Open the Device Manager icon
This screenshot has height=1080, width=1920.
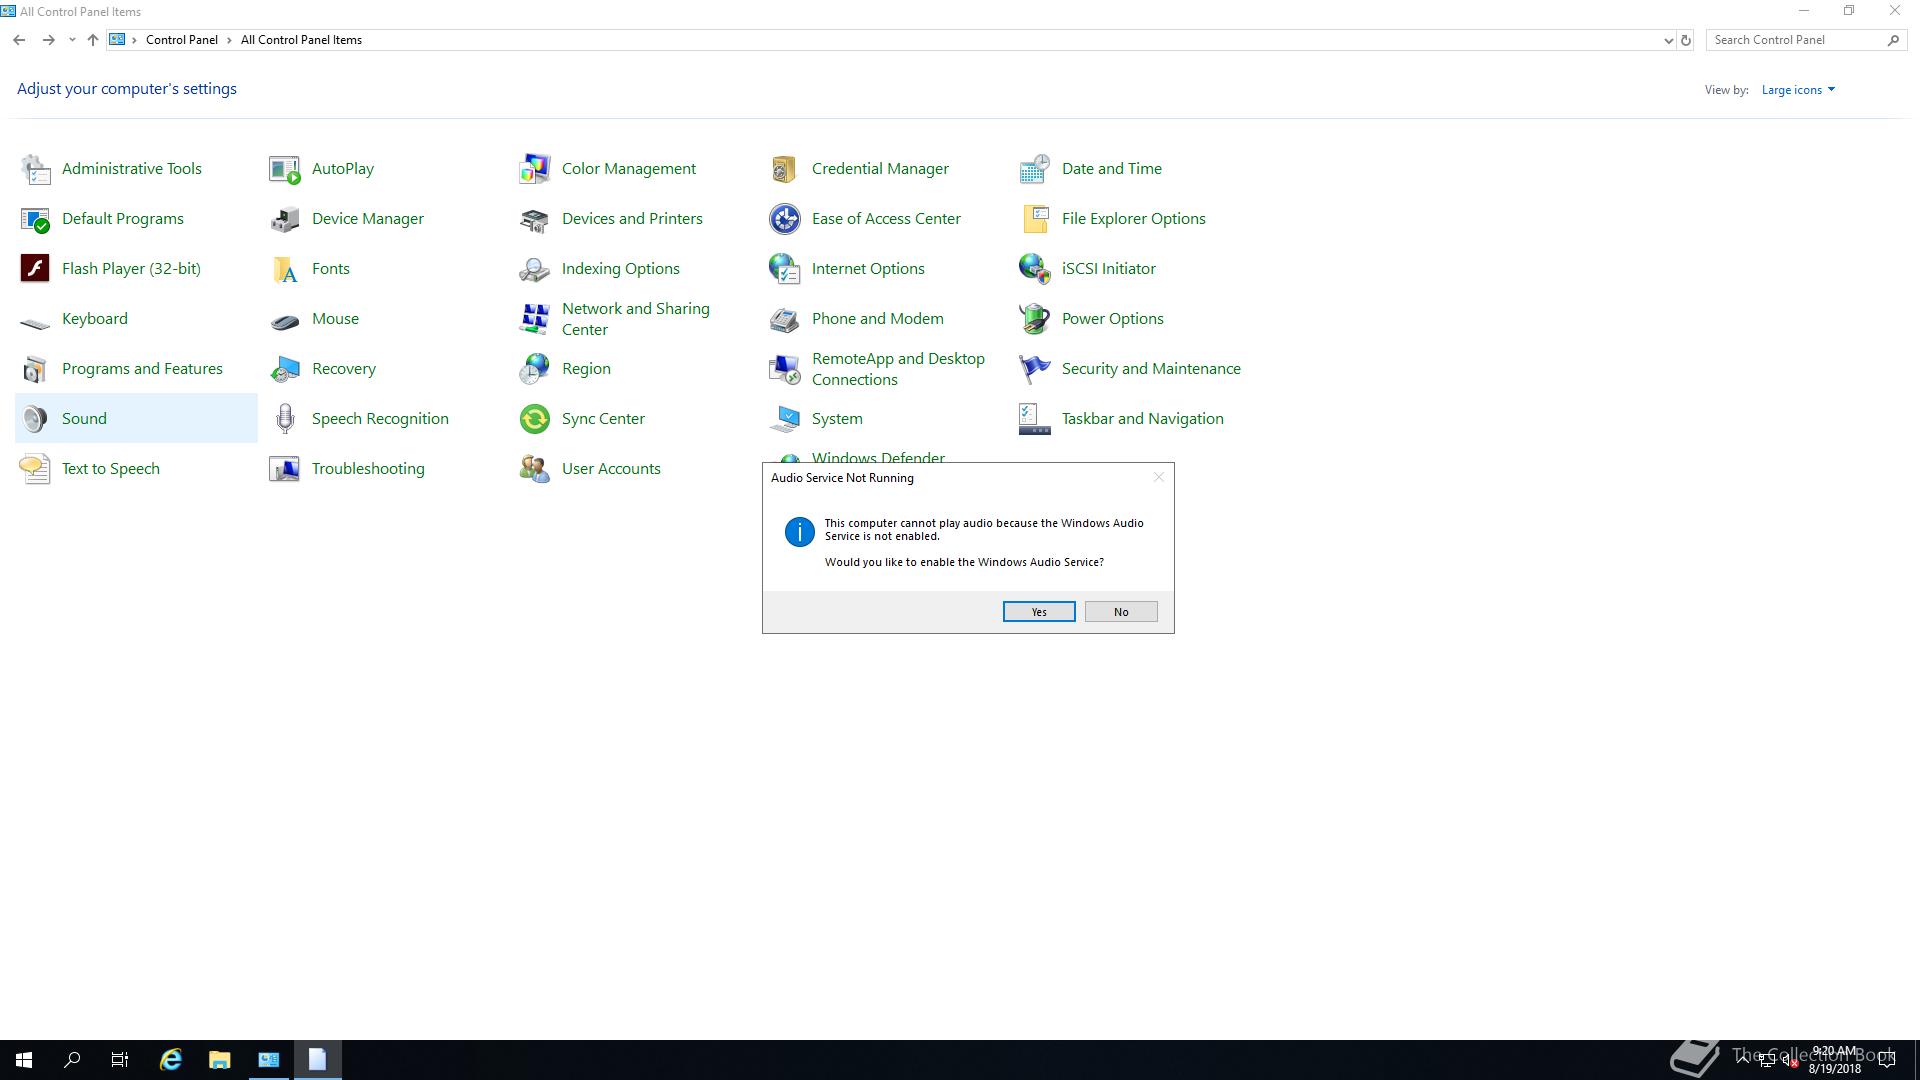285,219
